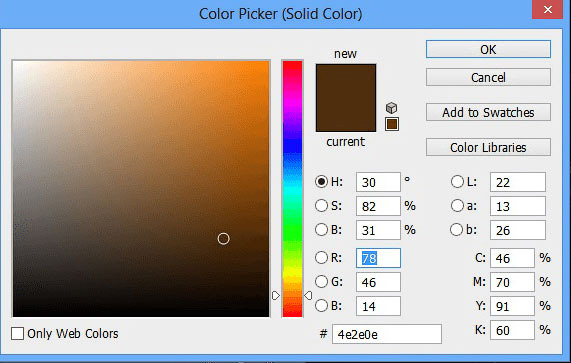The height and width of the screenshot is (363, 571).
Task: Click the Y field showing 91
Action: 512,306
